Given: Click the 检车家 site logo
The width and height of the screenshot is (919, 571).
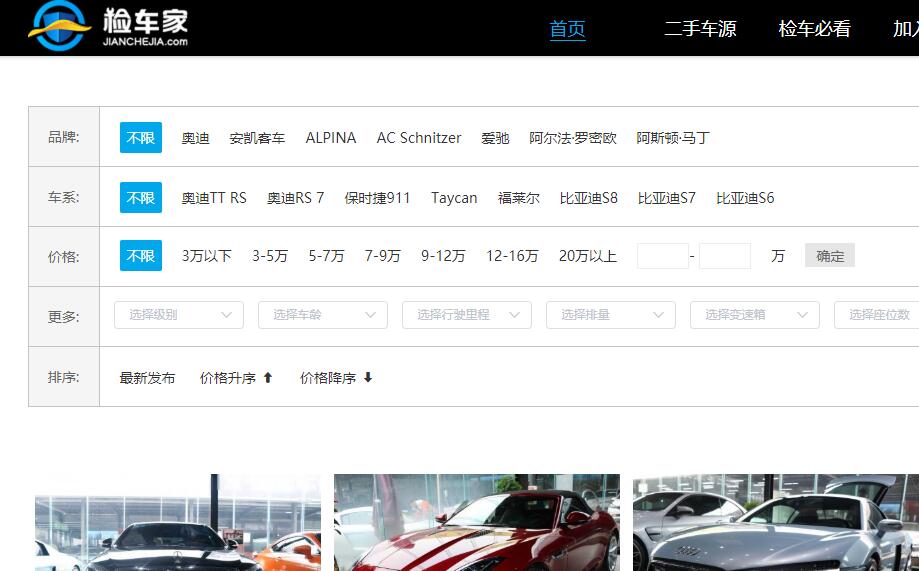Looking at the screenshot, I should click(108, 26).
